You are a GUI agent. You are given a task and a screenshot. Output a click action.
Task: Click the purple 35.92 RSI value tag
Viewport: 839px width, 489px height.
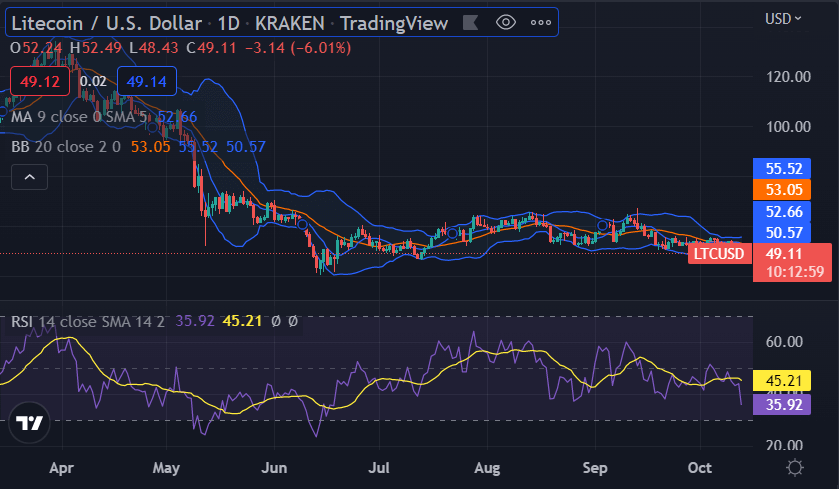[x=782, y=404]
